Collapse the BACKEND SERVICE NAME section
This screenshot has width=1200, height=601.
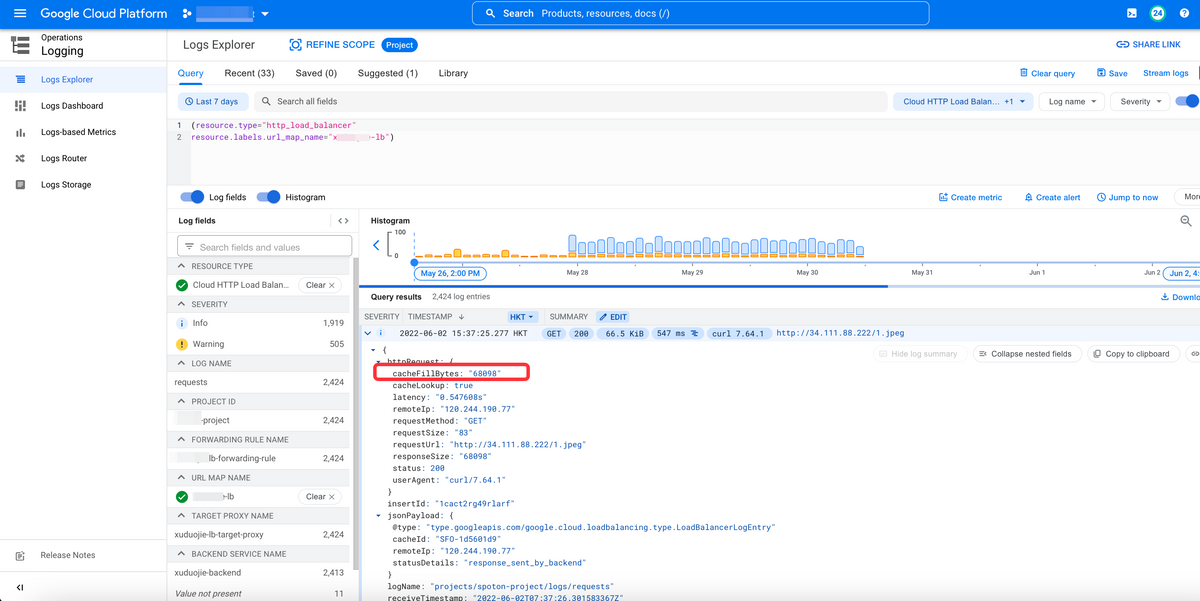tap(182, 554)
